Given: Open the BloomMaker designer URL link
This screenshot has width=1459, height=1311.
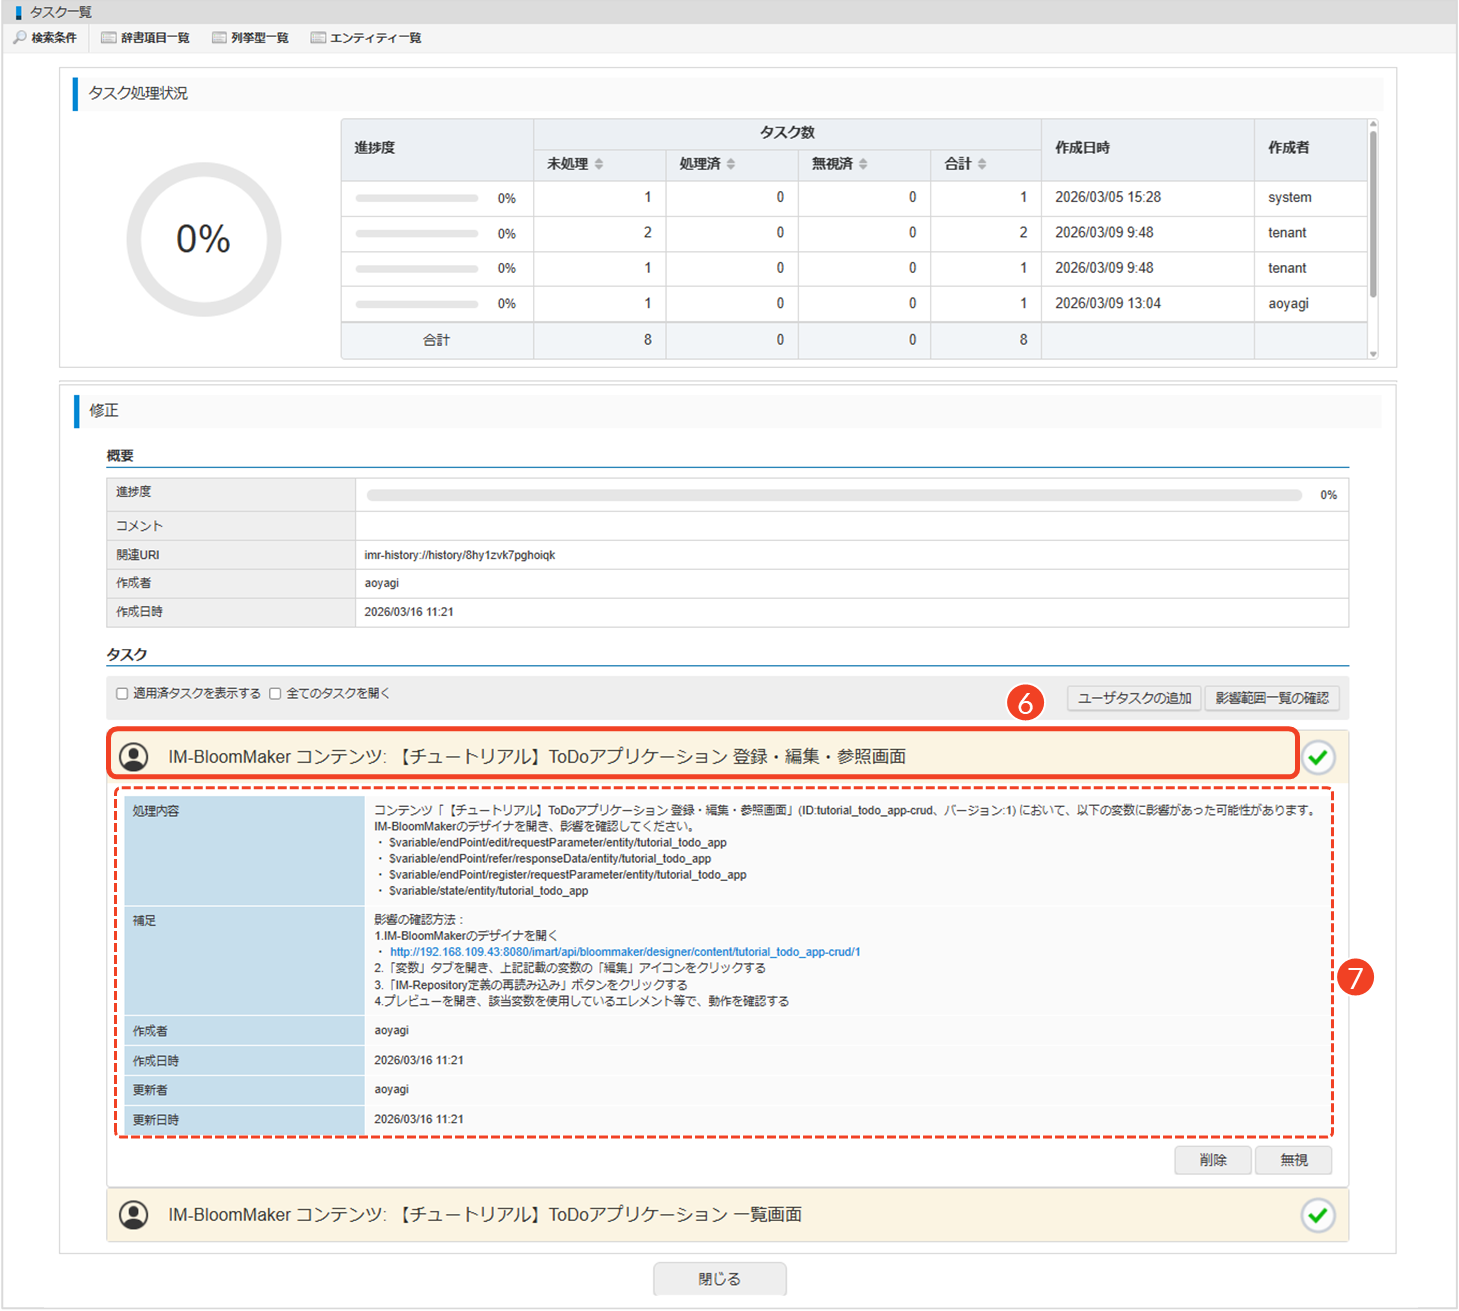Looking at the screenshot, I should point(625,952).
